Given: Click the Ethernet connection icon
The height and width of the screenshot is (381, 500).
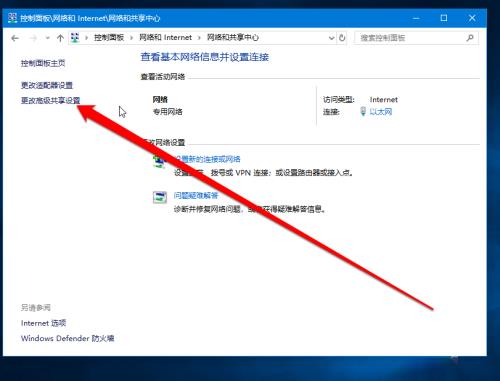Looking at the screenshot, I should 363,111.
